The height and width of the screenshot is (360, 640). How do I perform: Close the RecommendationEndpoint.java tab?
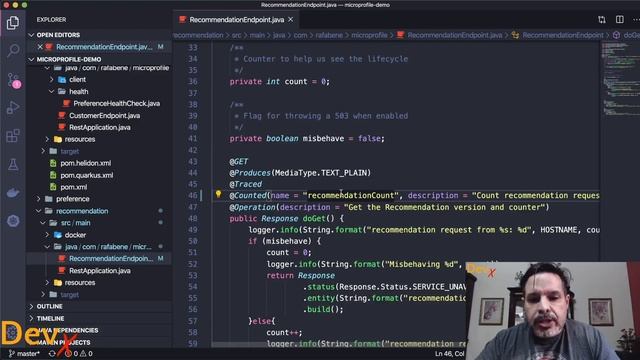[291, 20]
